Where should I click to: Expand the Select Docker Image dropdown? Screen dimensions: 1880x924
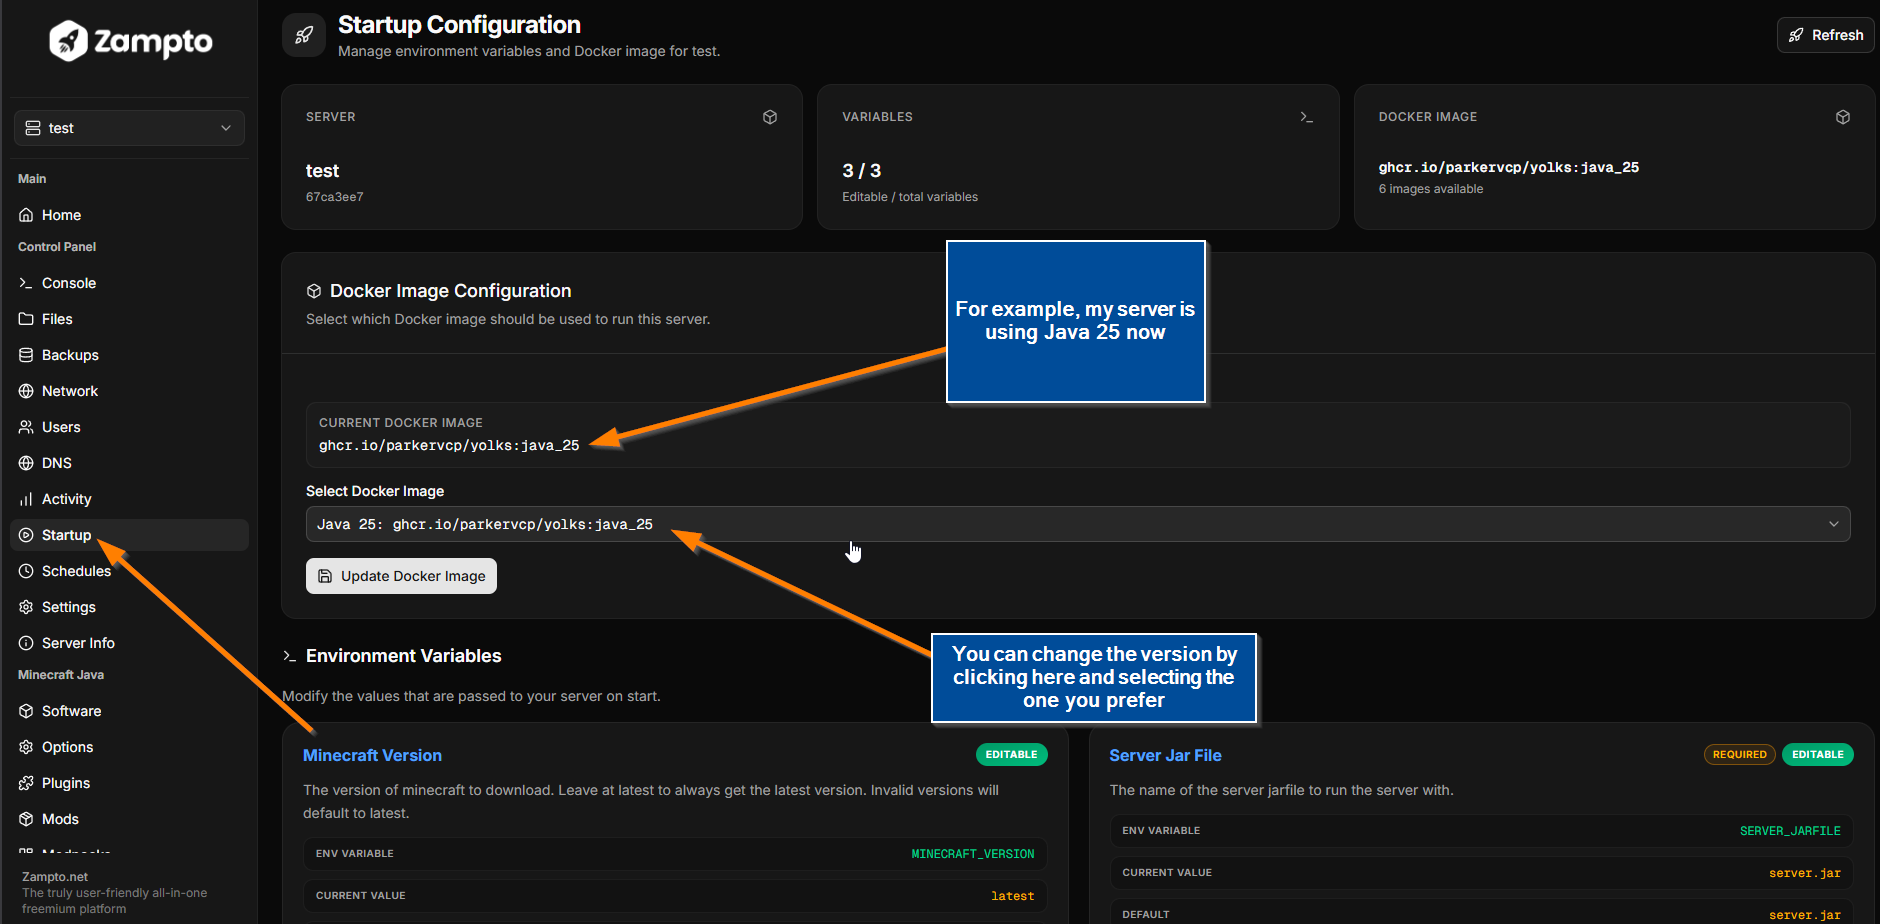[1078, 524]
